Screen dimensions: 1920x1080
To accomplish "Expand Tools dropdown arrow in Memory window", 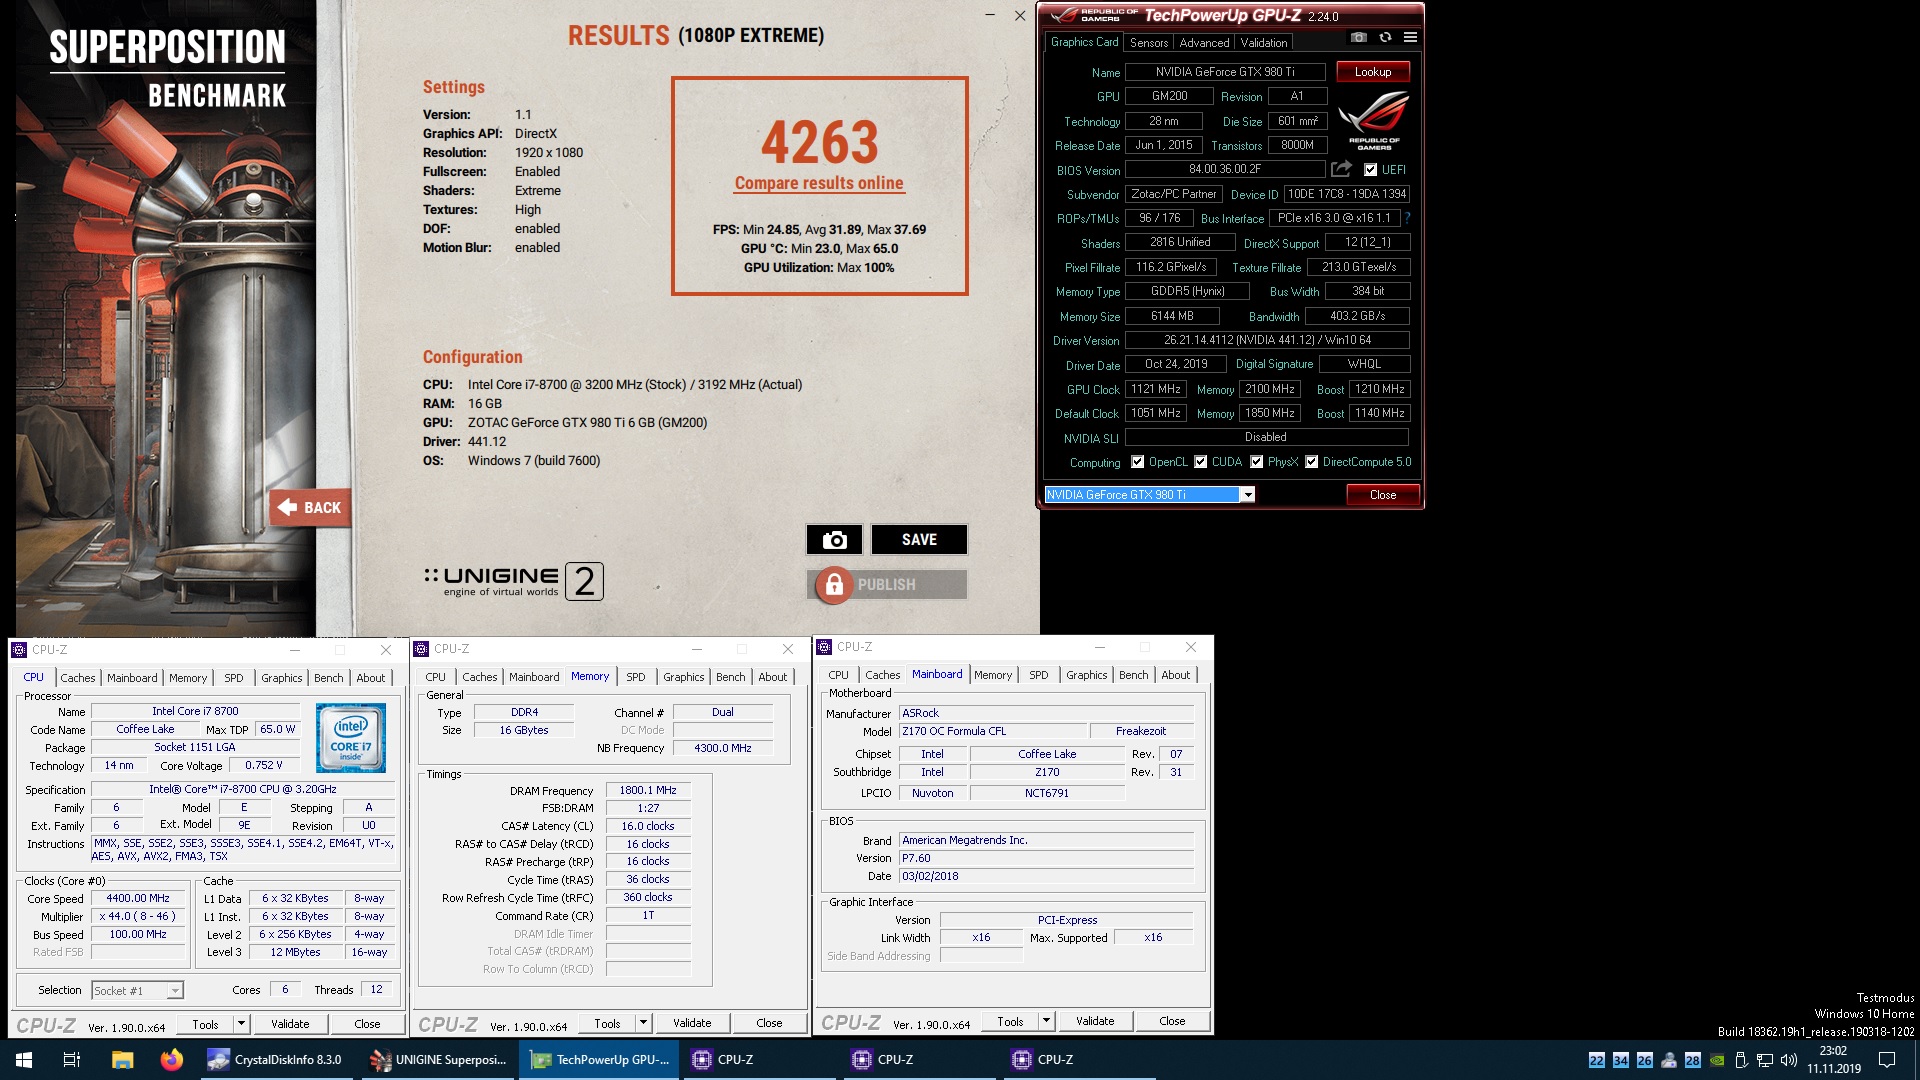I will [643, 1022].
